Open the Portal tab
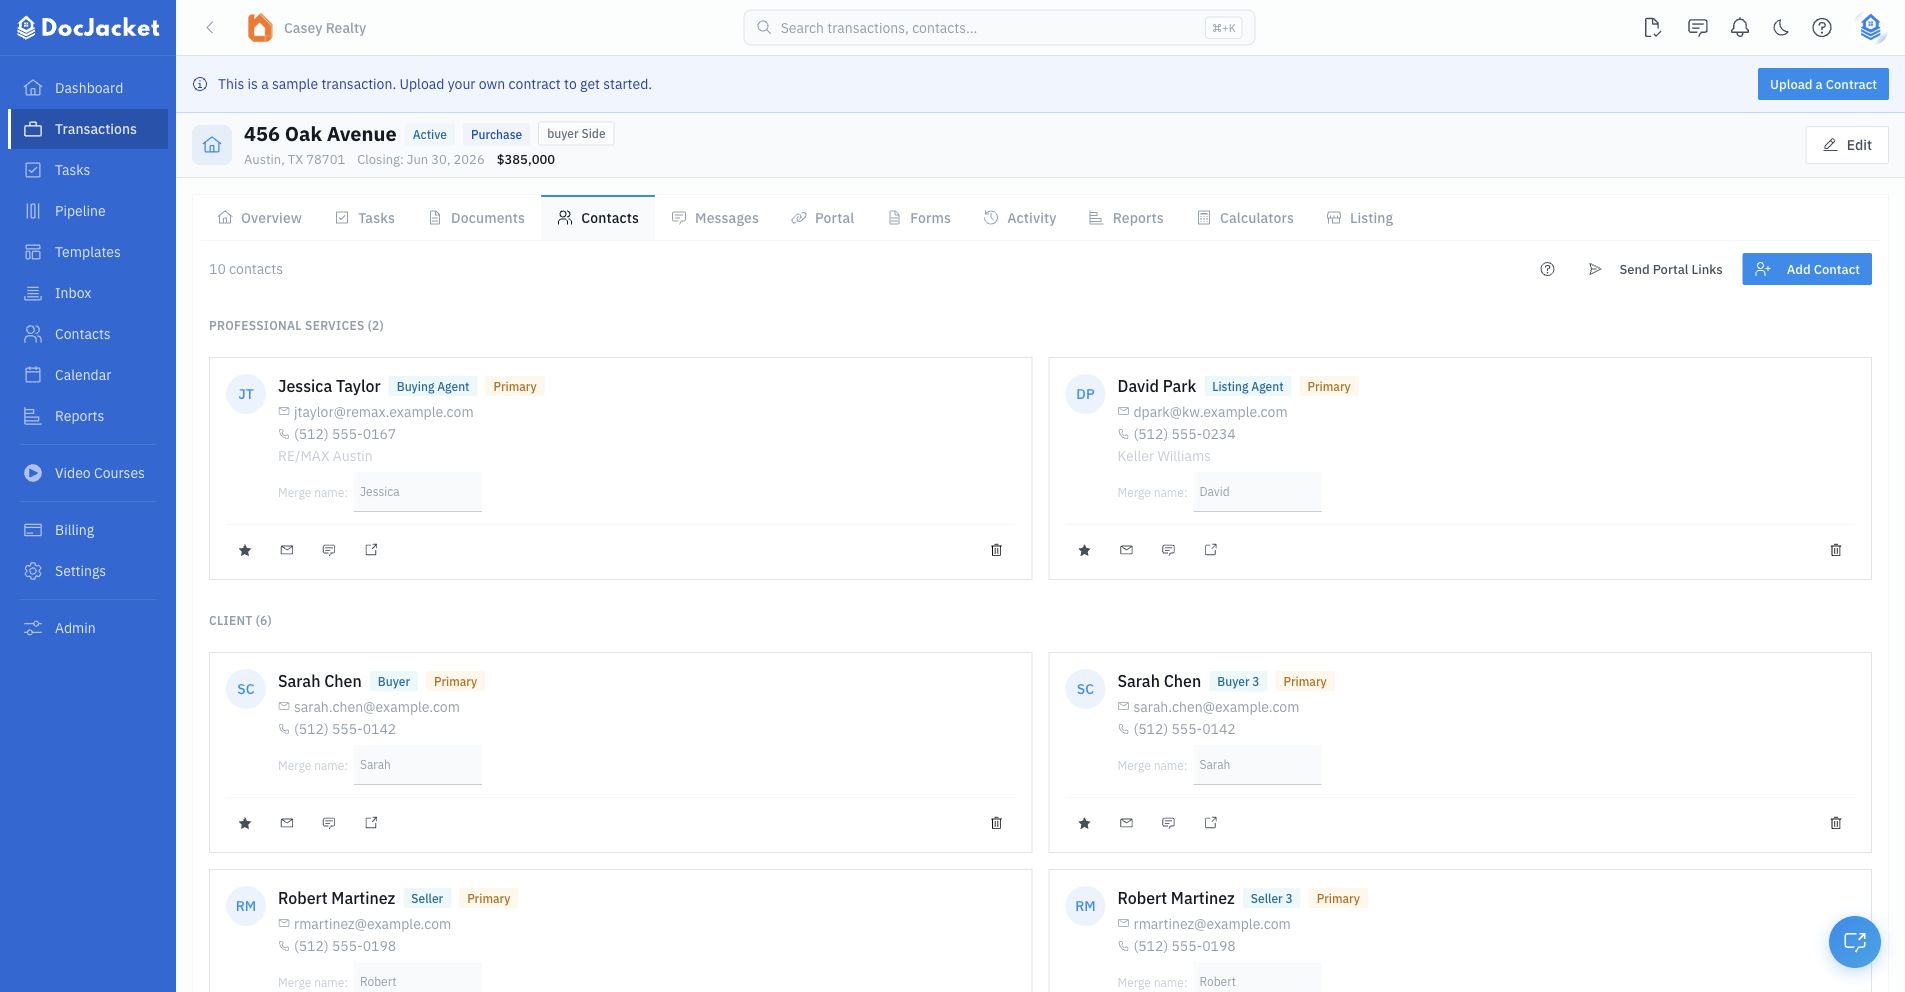Viewport: 1905px width, 992px height. tap(822, 218)
